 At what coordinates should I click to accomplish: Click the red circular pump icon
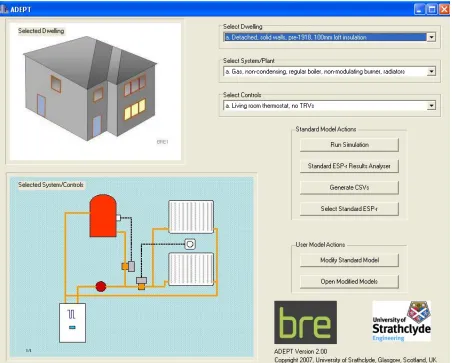point(101,286)
